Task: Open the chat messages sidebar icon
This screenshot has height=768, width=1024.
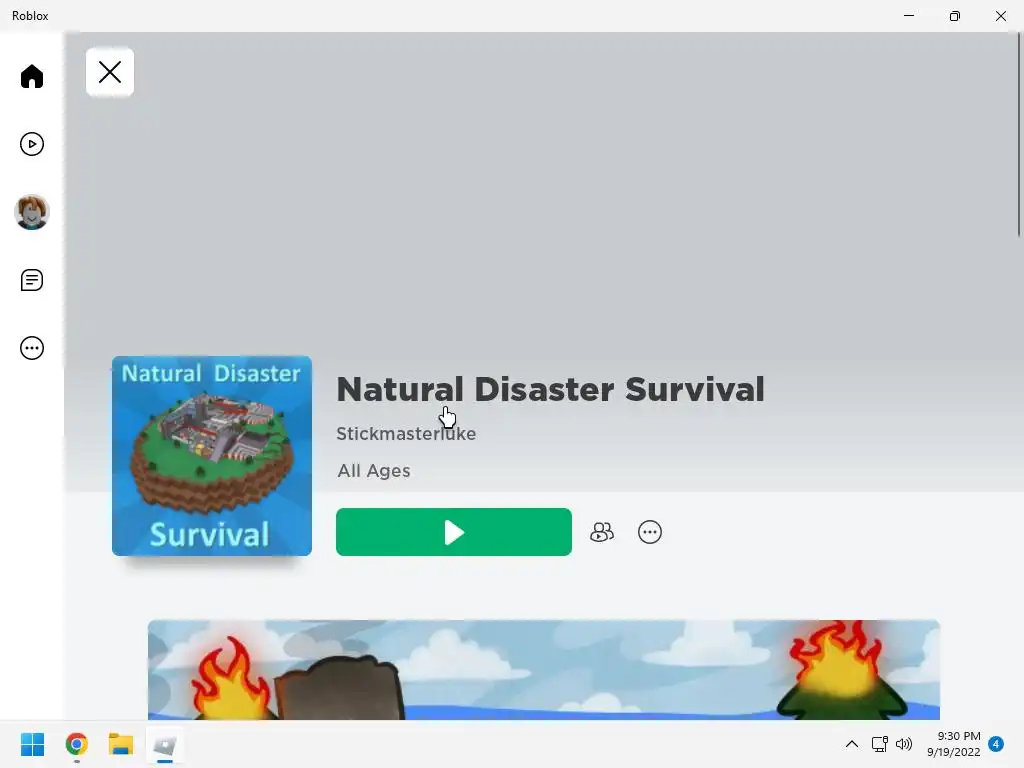Action: click(x=31, y=280)
